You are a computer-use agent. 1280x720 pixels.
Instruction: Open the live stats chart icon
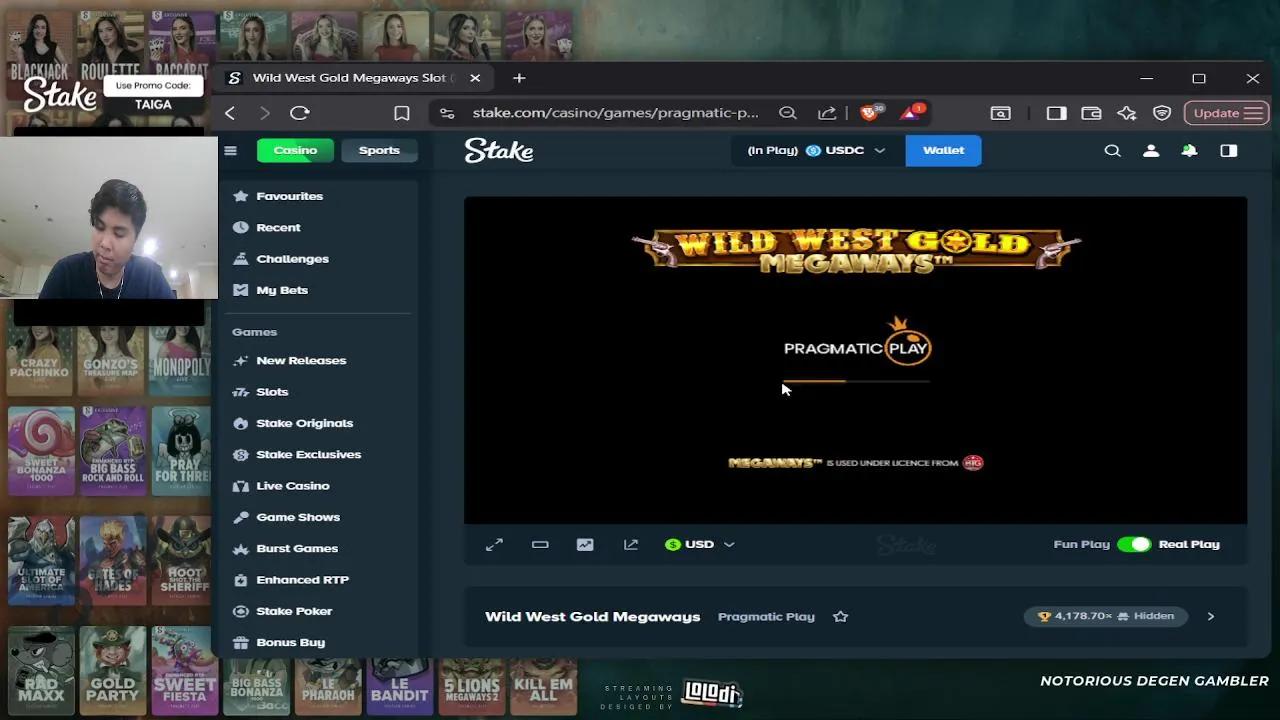point(585,544)
